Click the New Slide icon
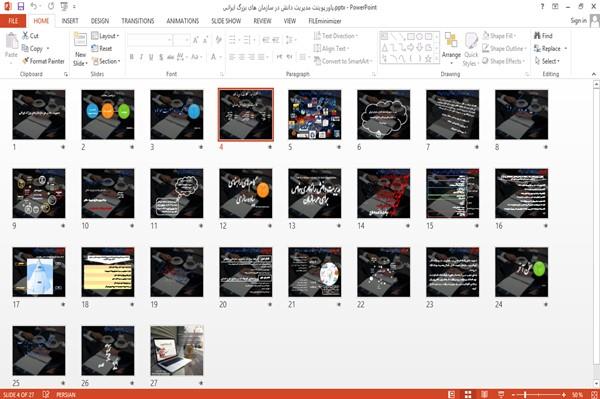Screen dimensions: 600x399 point(80,40)
